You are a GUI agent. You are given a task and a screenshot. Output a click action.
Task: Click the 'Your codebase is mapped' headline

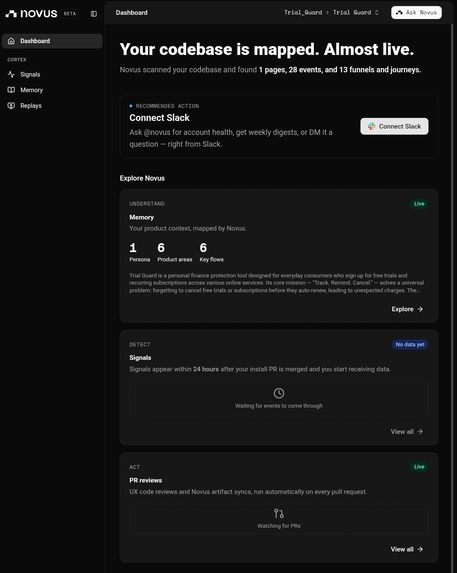(267, 49)
